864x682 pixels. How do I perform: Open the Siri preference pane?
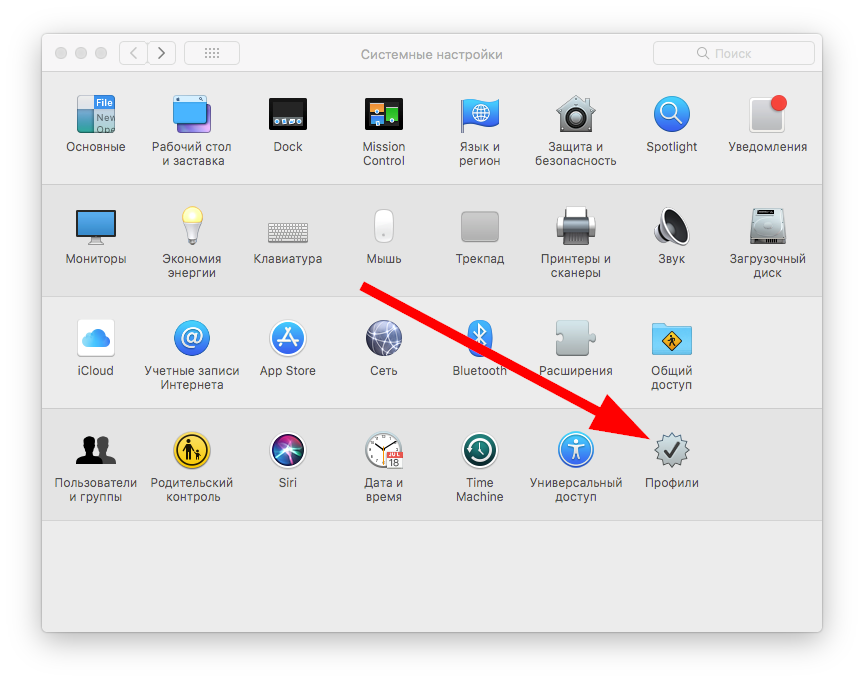[x=288, y=451]
